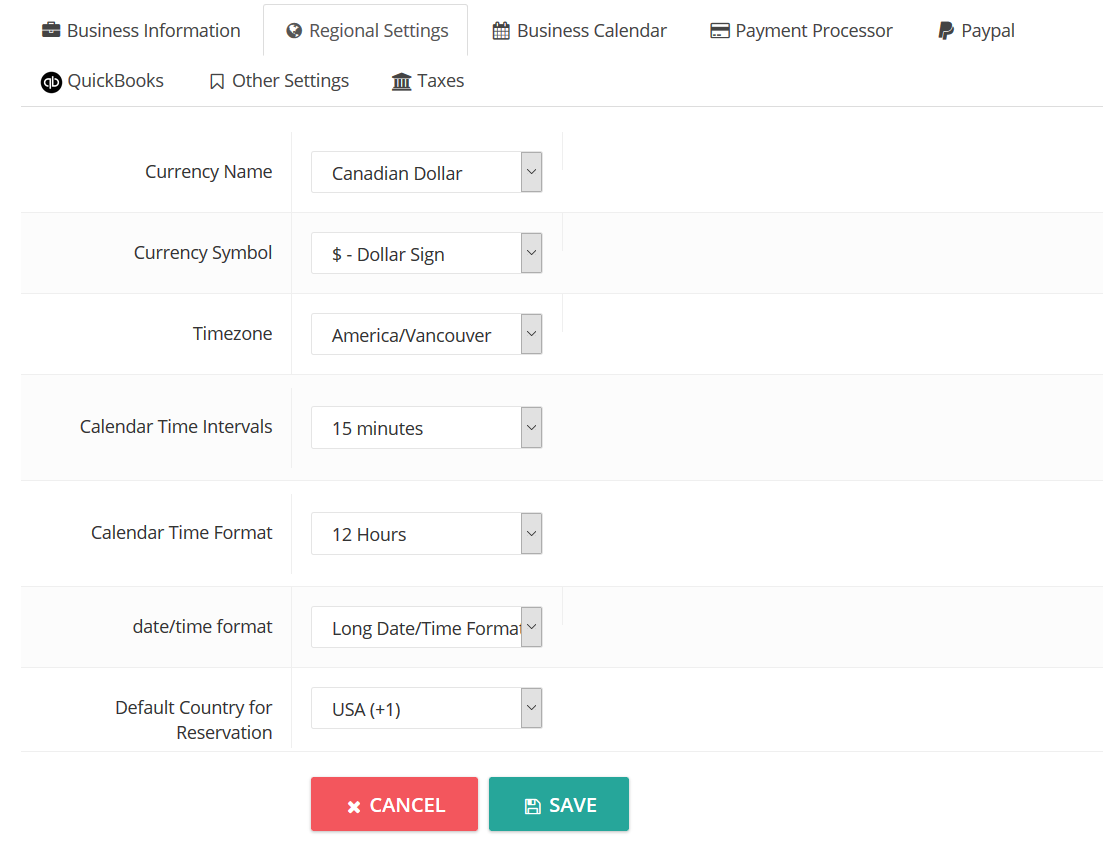Open the Paypal tab

tap(976, 31)
